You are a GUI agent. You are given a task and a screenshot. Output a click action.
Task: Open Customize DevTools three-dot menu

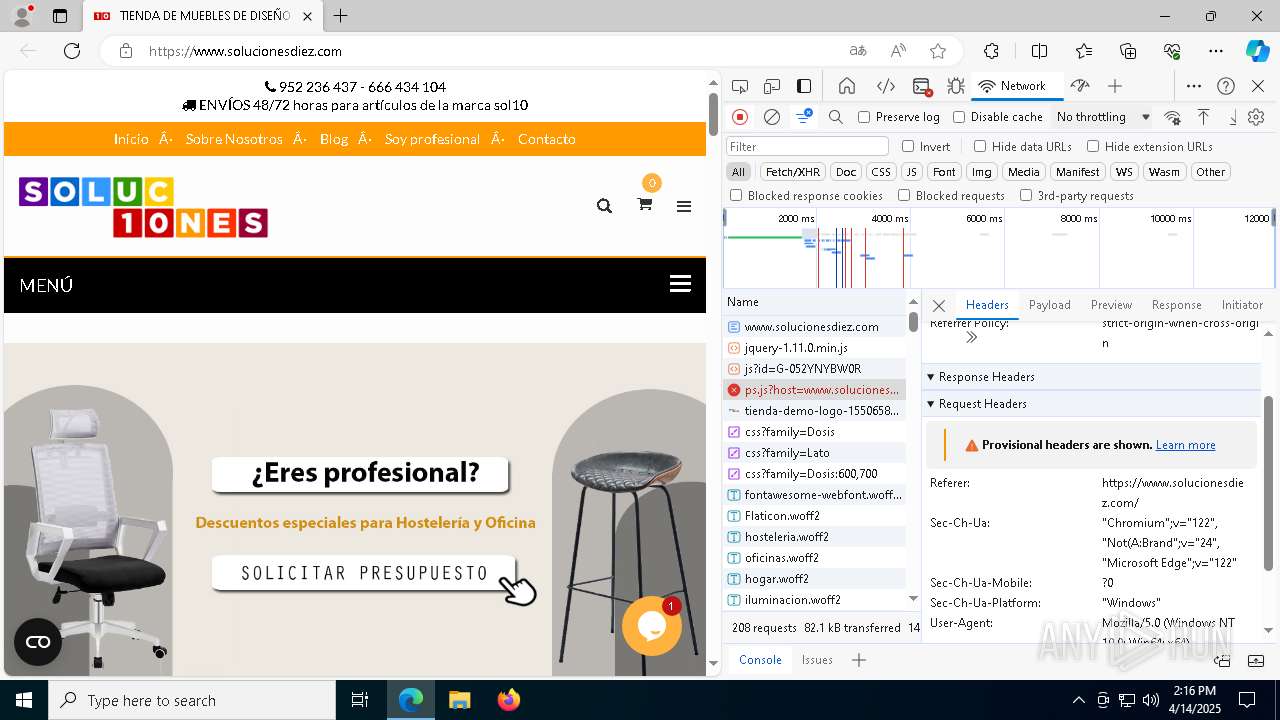click(x=1194, y=86)
